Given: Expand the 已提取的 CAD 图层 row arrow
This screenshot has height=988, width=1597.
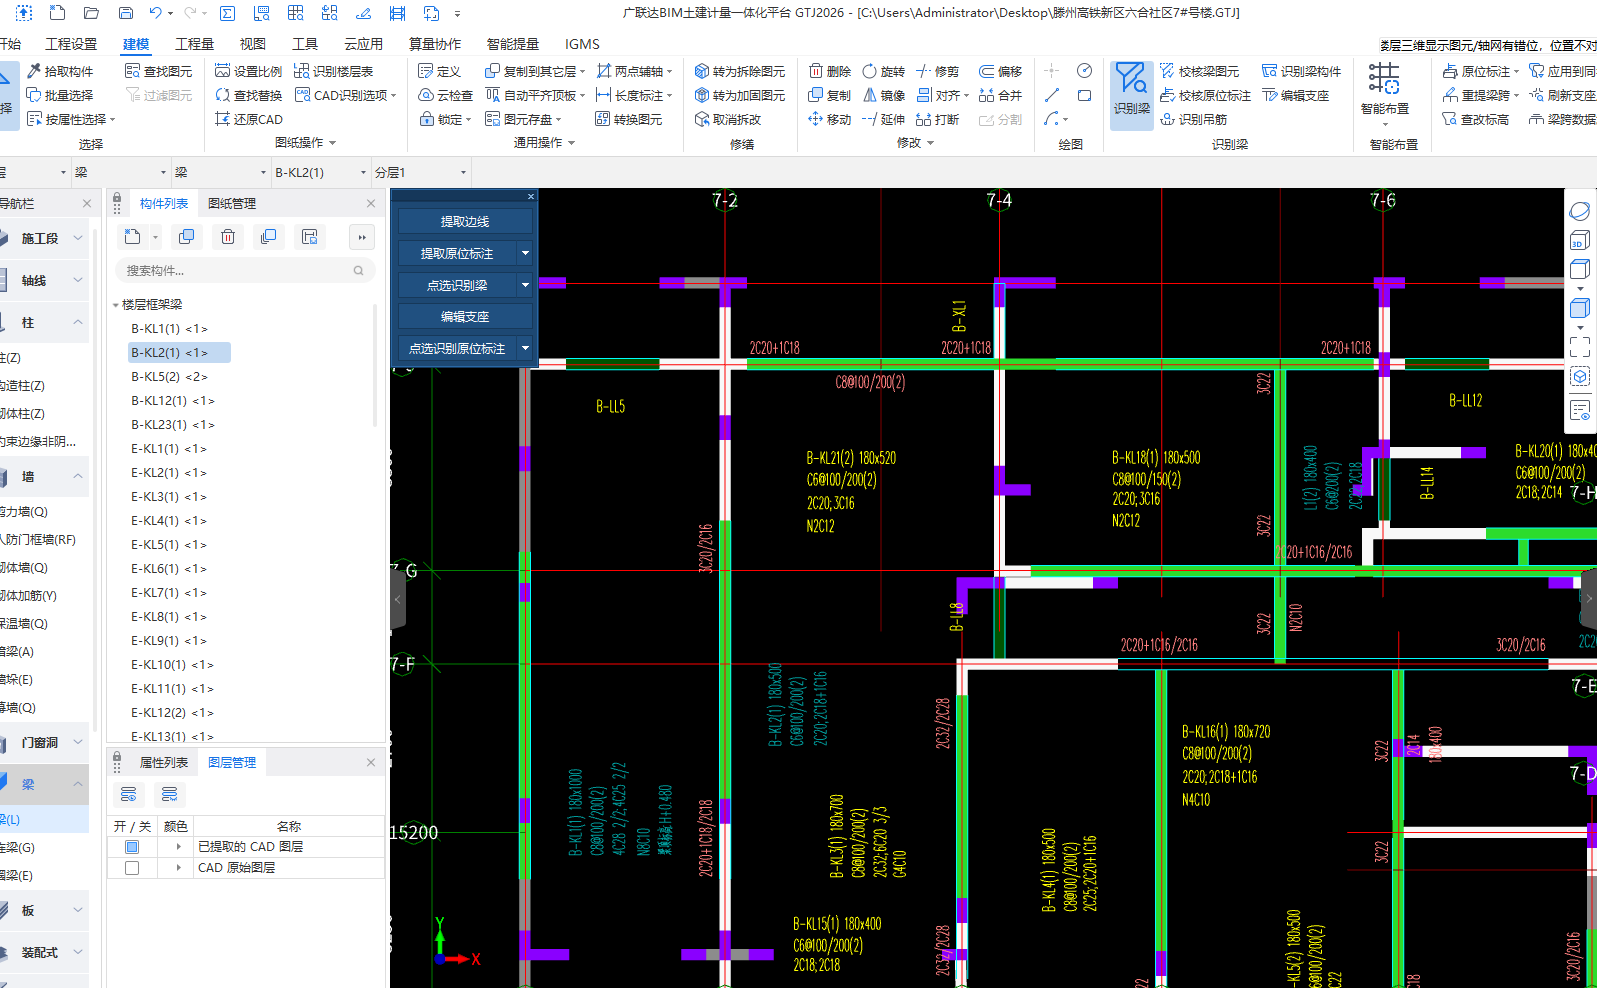Looking at the screenshot, I should 179,847.
